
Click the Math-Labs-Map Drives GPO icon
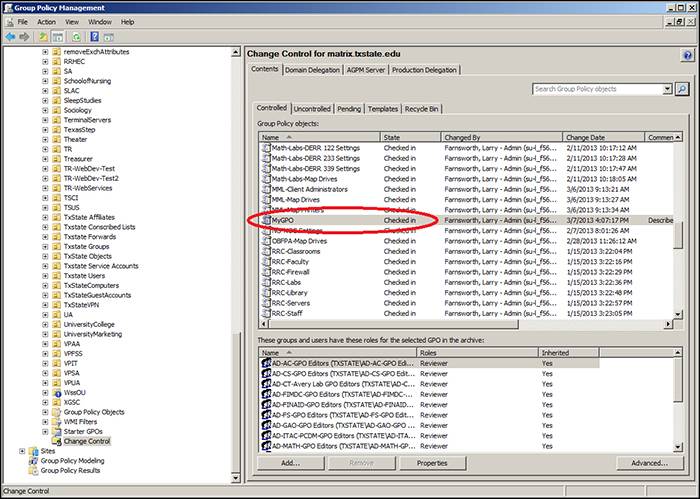click(266, 179)
